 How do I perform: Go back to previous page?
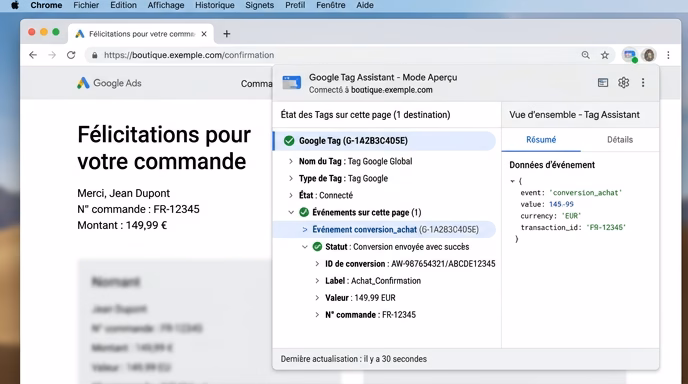point(33,55)
